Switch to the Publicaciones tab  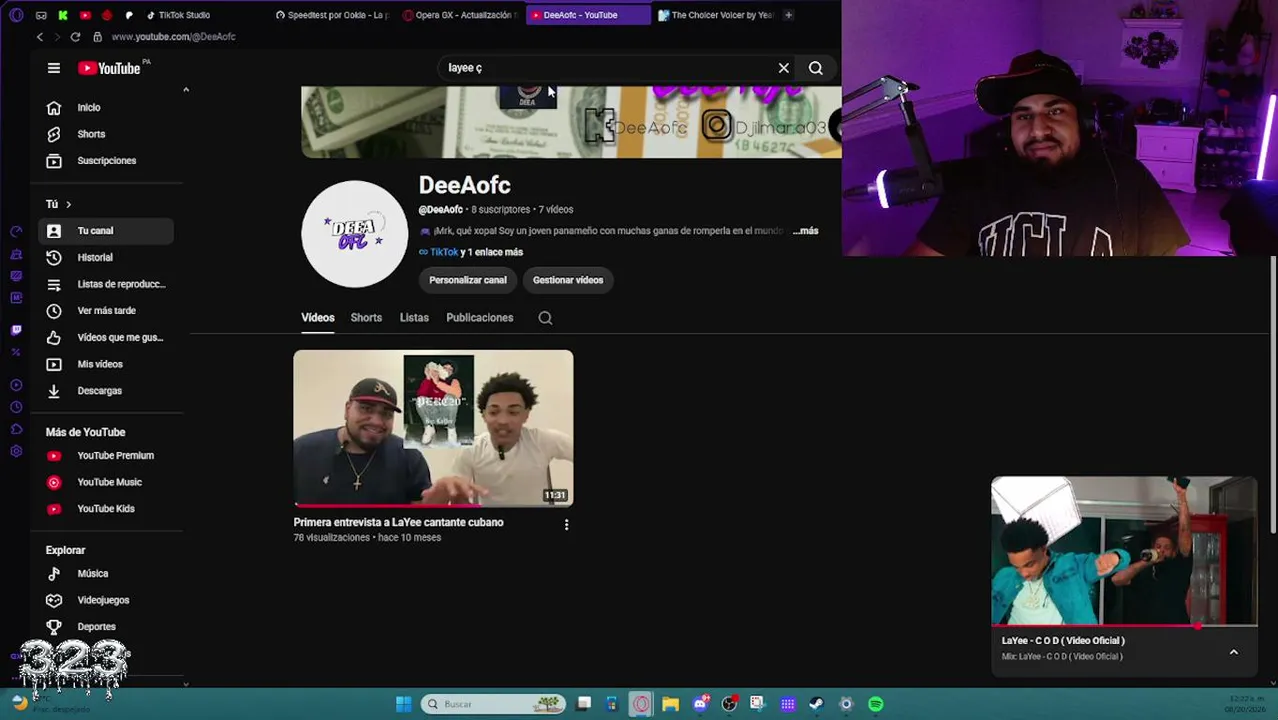(x=480, y=318)
